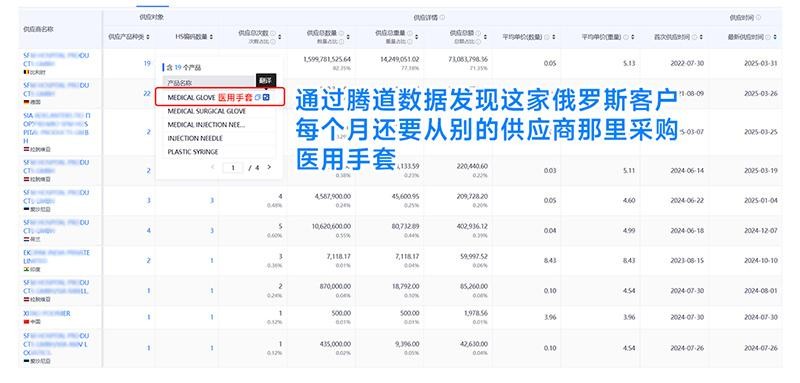Viewport: 800px width, 383px height.
Task: Copy the MEDICAL GLOVE product name
Action: tap(258, 97)
